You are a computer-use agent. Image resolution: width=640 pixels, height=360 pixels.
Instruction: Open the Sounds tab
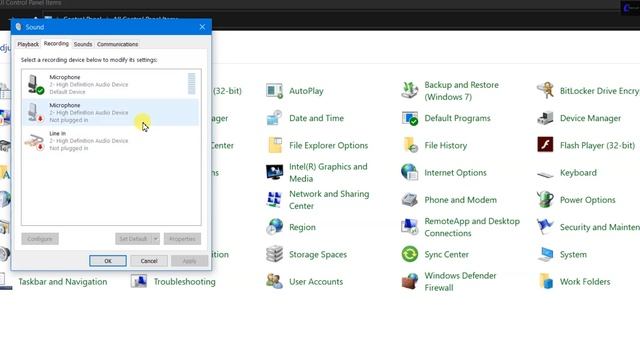pyautogui.click(x=83, y=44)
